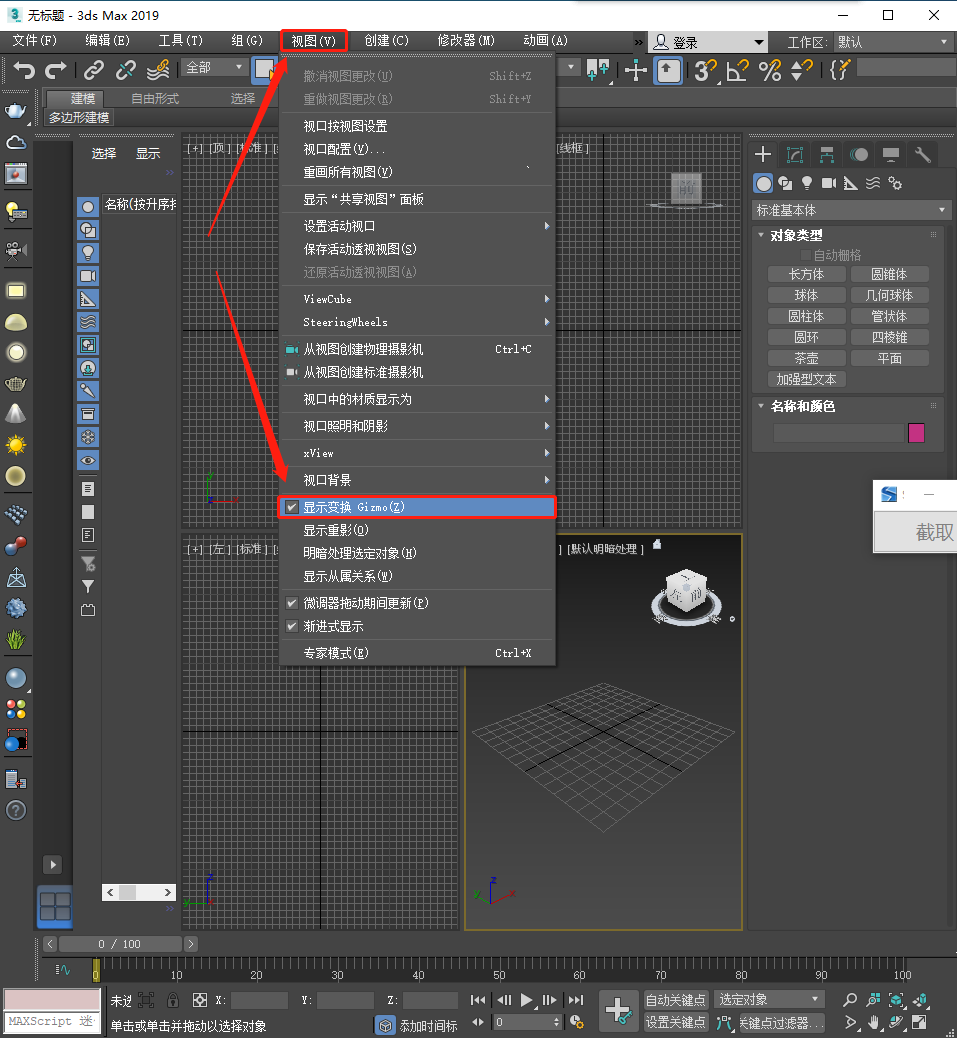This screenshot has width=957, height=1038.
Task: Click the Undo arrow in main toolbar
Action: pyautogui.click(x=23, y=70)
